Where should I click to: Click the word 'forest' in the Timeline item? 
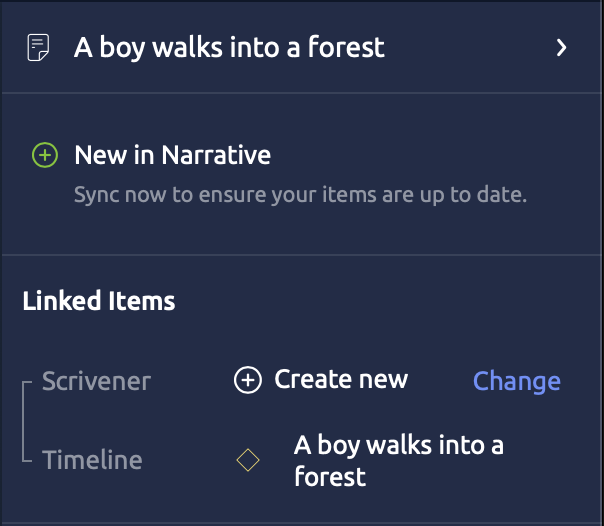[x=330, y=476]
